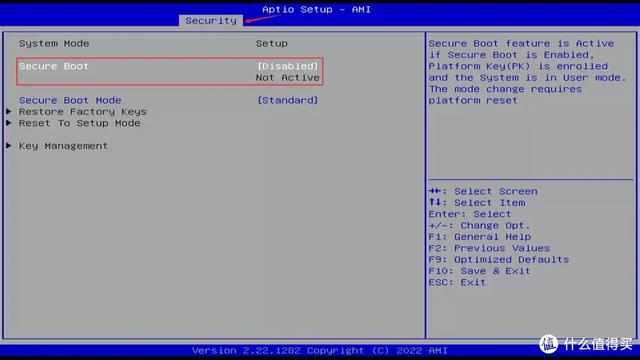640x360 pixels.
Task: Click the ESC: Exit hint
Action: coord(457,282)
